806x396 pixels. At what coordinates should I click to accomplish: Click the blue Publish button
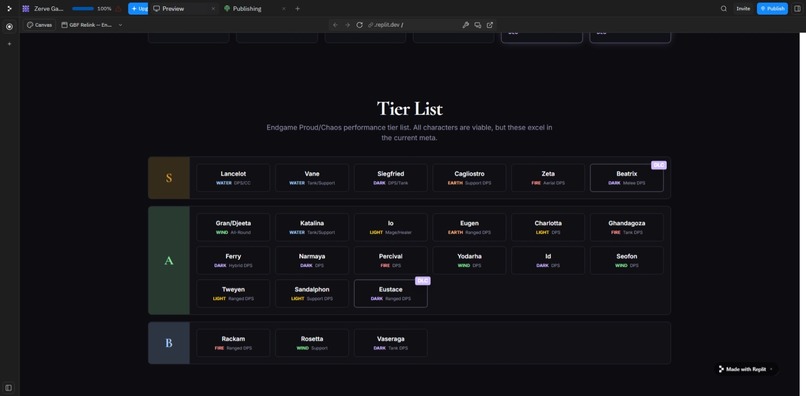[772, 9]
